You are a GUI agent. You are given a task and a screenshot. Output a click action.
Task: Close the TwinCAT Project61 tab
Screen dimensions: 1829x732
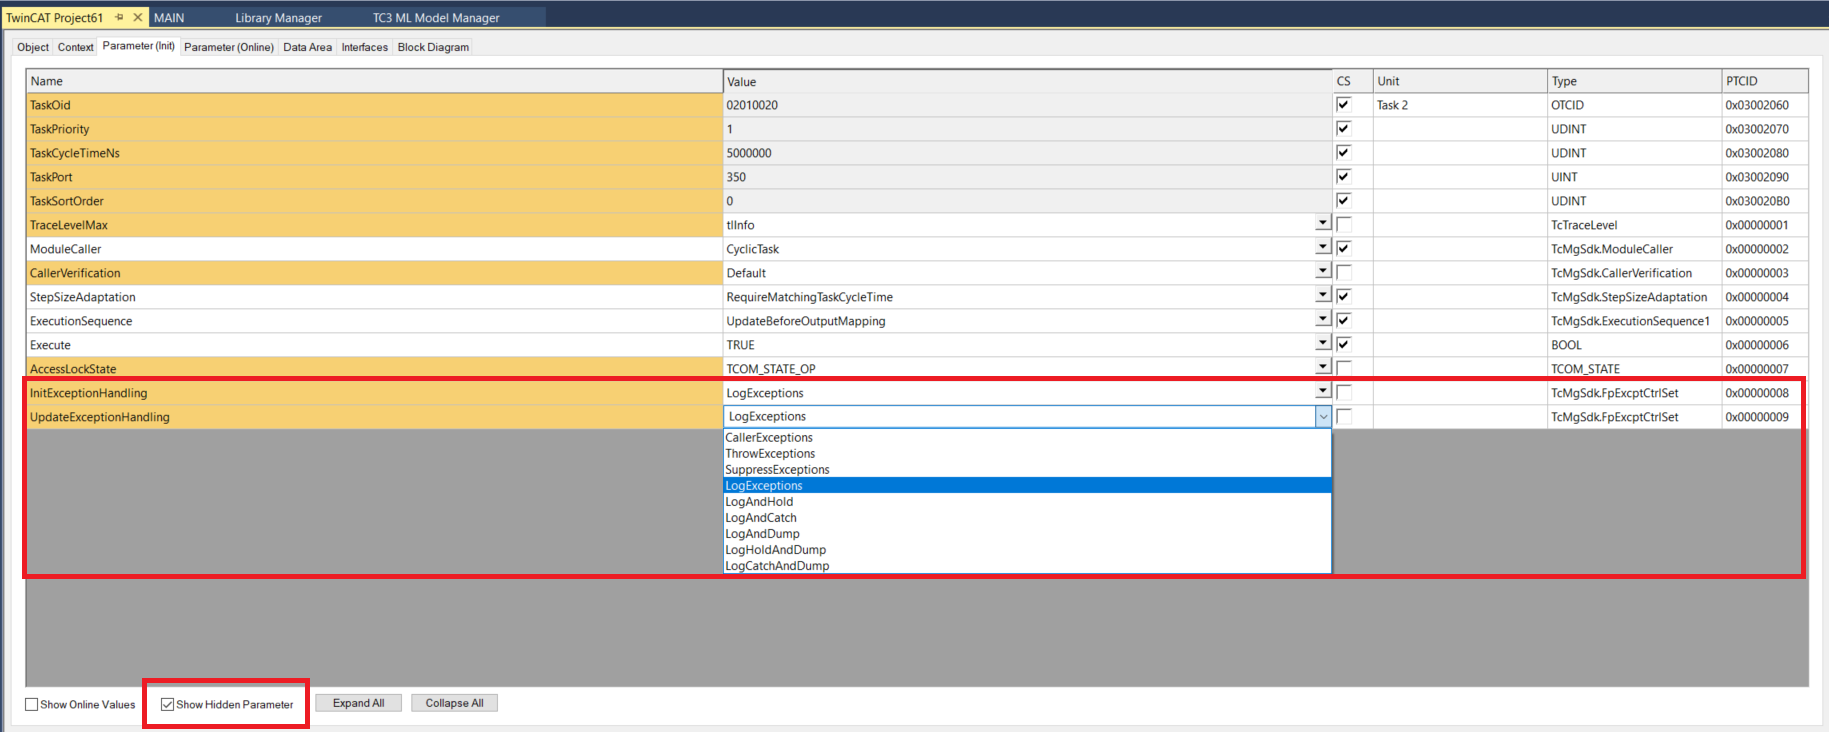coord(138,17)
